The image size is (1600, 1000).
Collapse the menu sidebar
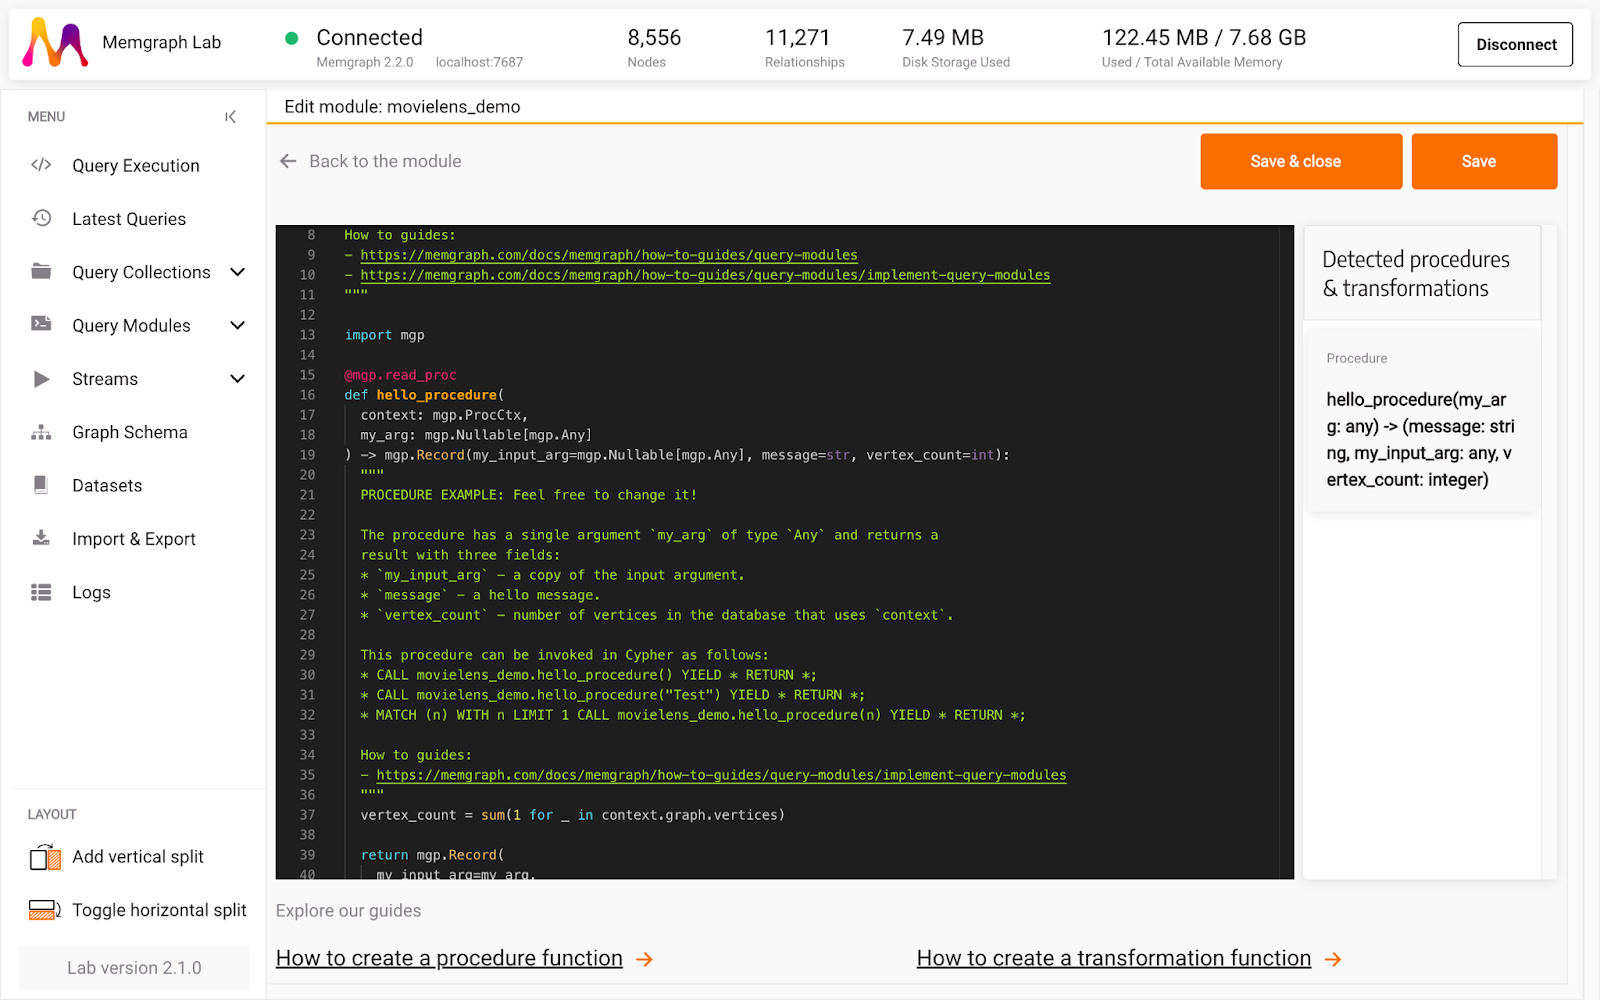pyautogui.click(x=230, y=116)
